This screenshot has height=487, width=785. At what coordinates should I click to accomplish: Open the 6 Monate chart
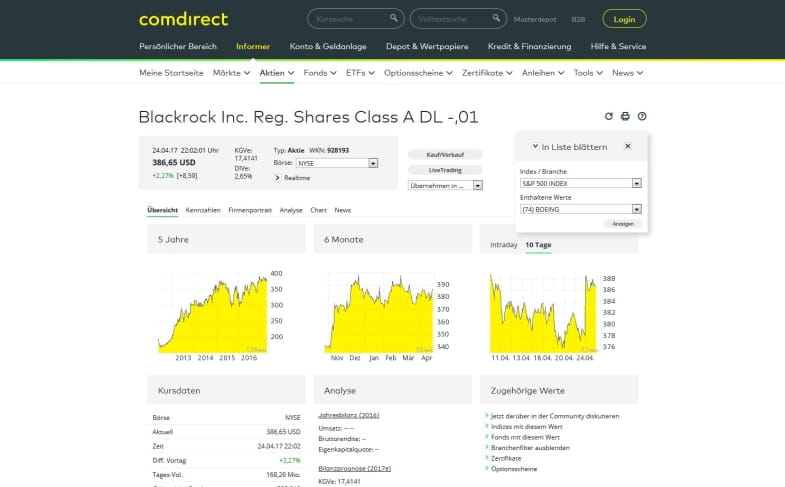[x=387, y=315]
